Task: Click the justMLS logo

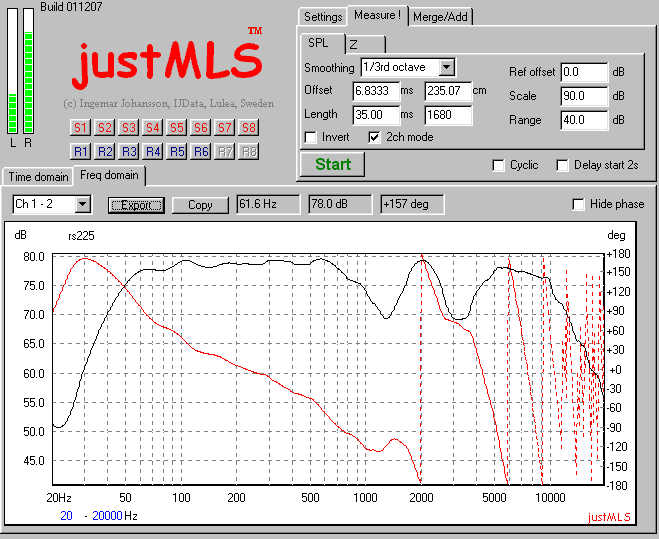Action: tap(167, 61)
